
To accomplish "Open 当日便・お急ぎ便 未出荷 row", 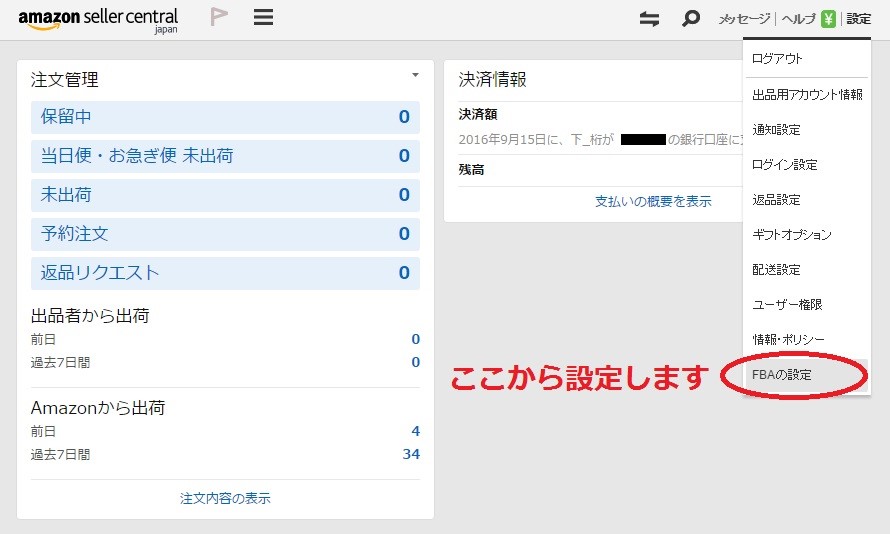I will pos(225,156).
